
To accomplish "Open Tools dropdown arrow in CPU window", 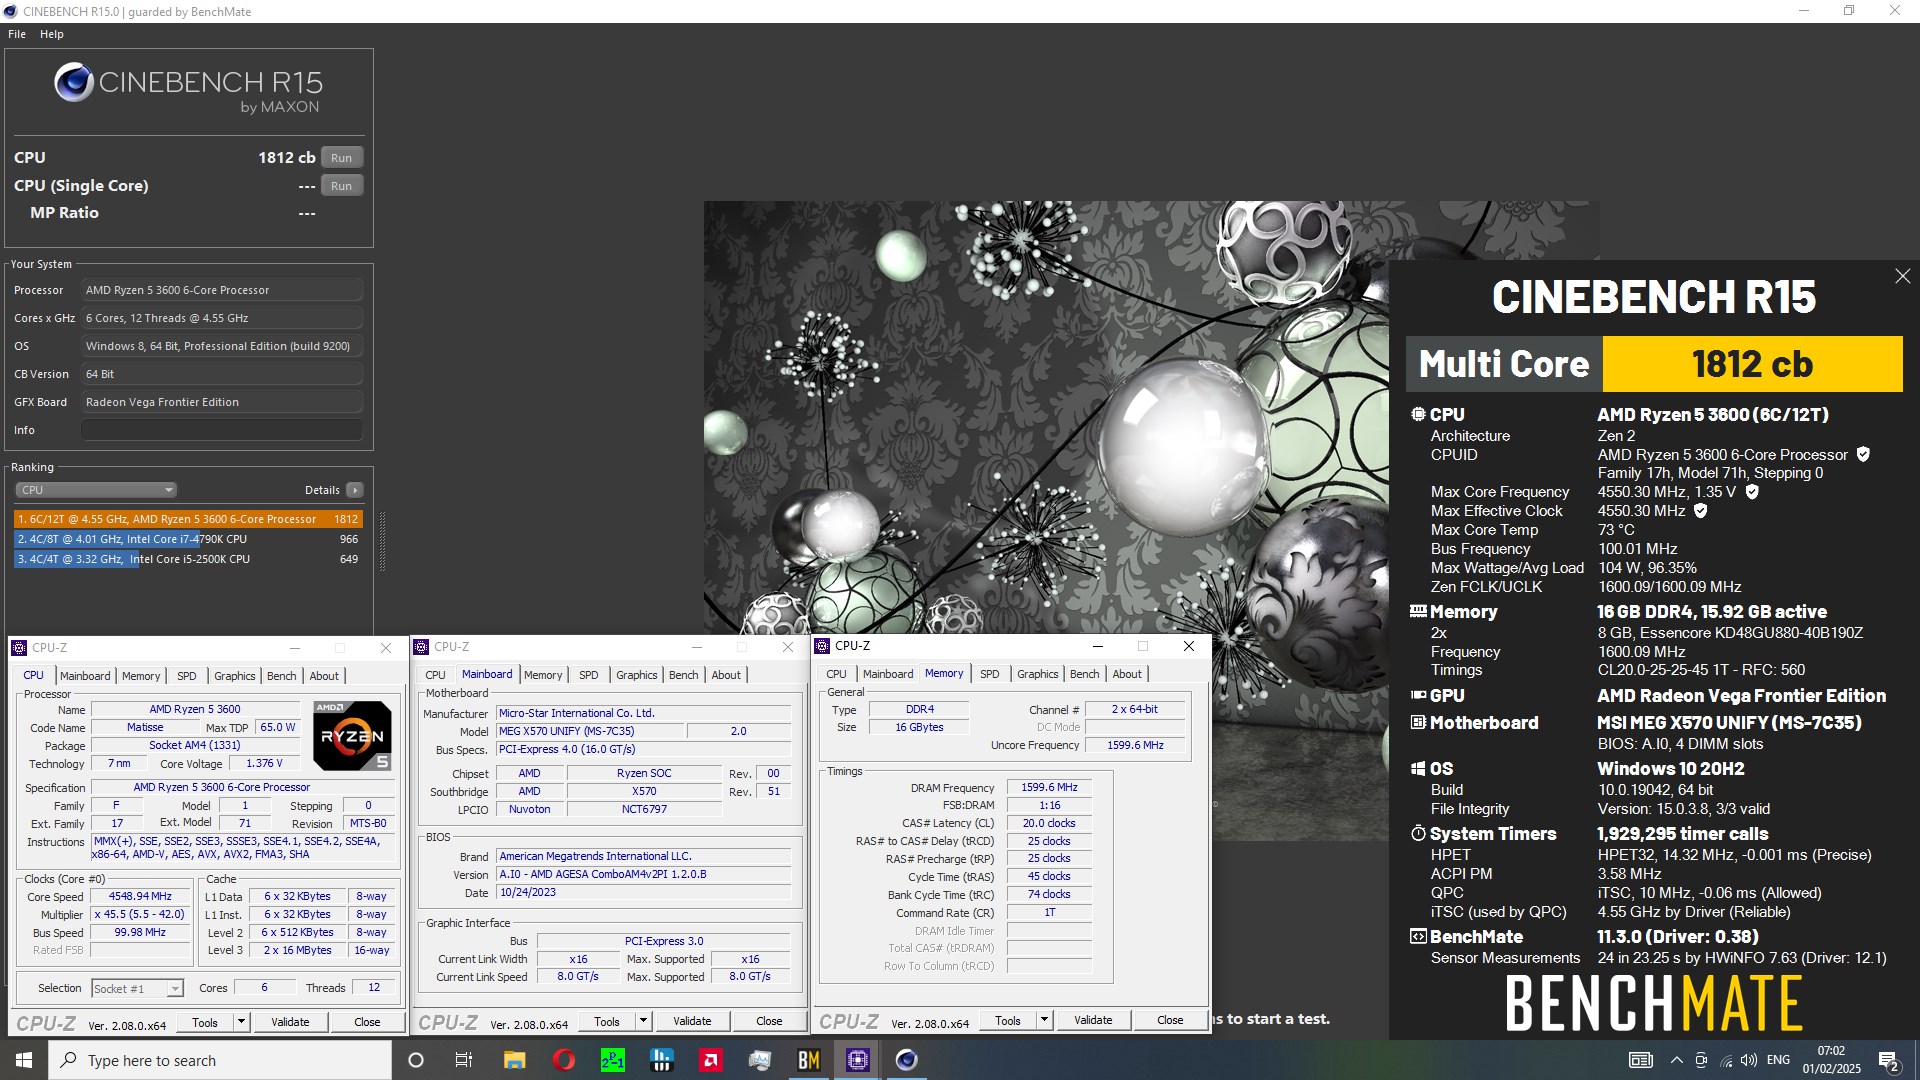I will click(x=241, y=1022).
